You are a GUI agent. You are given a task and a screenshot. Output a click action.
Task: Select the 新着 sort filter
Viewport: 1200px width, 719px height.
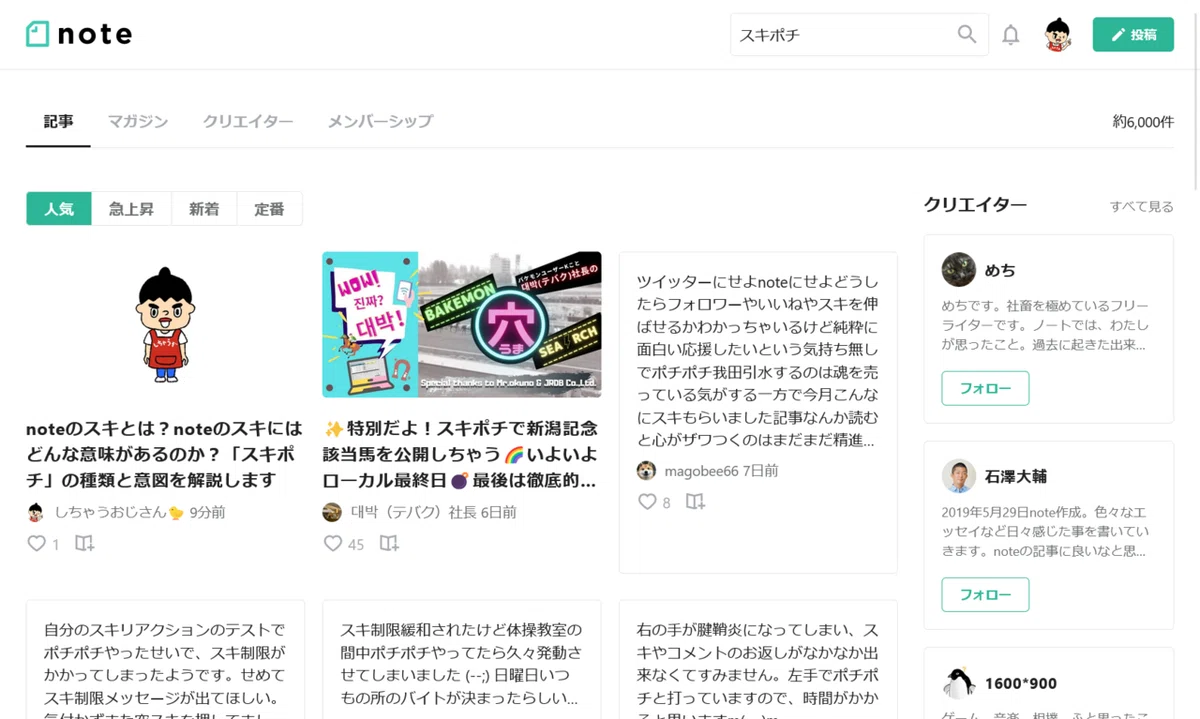(204, 209)
